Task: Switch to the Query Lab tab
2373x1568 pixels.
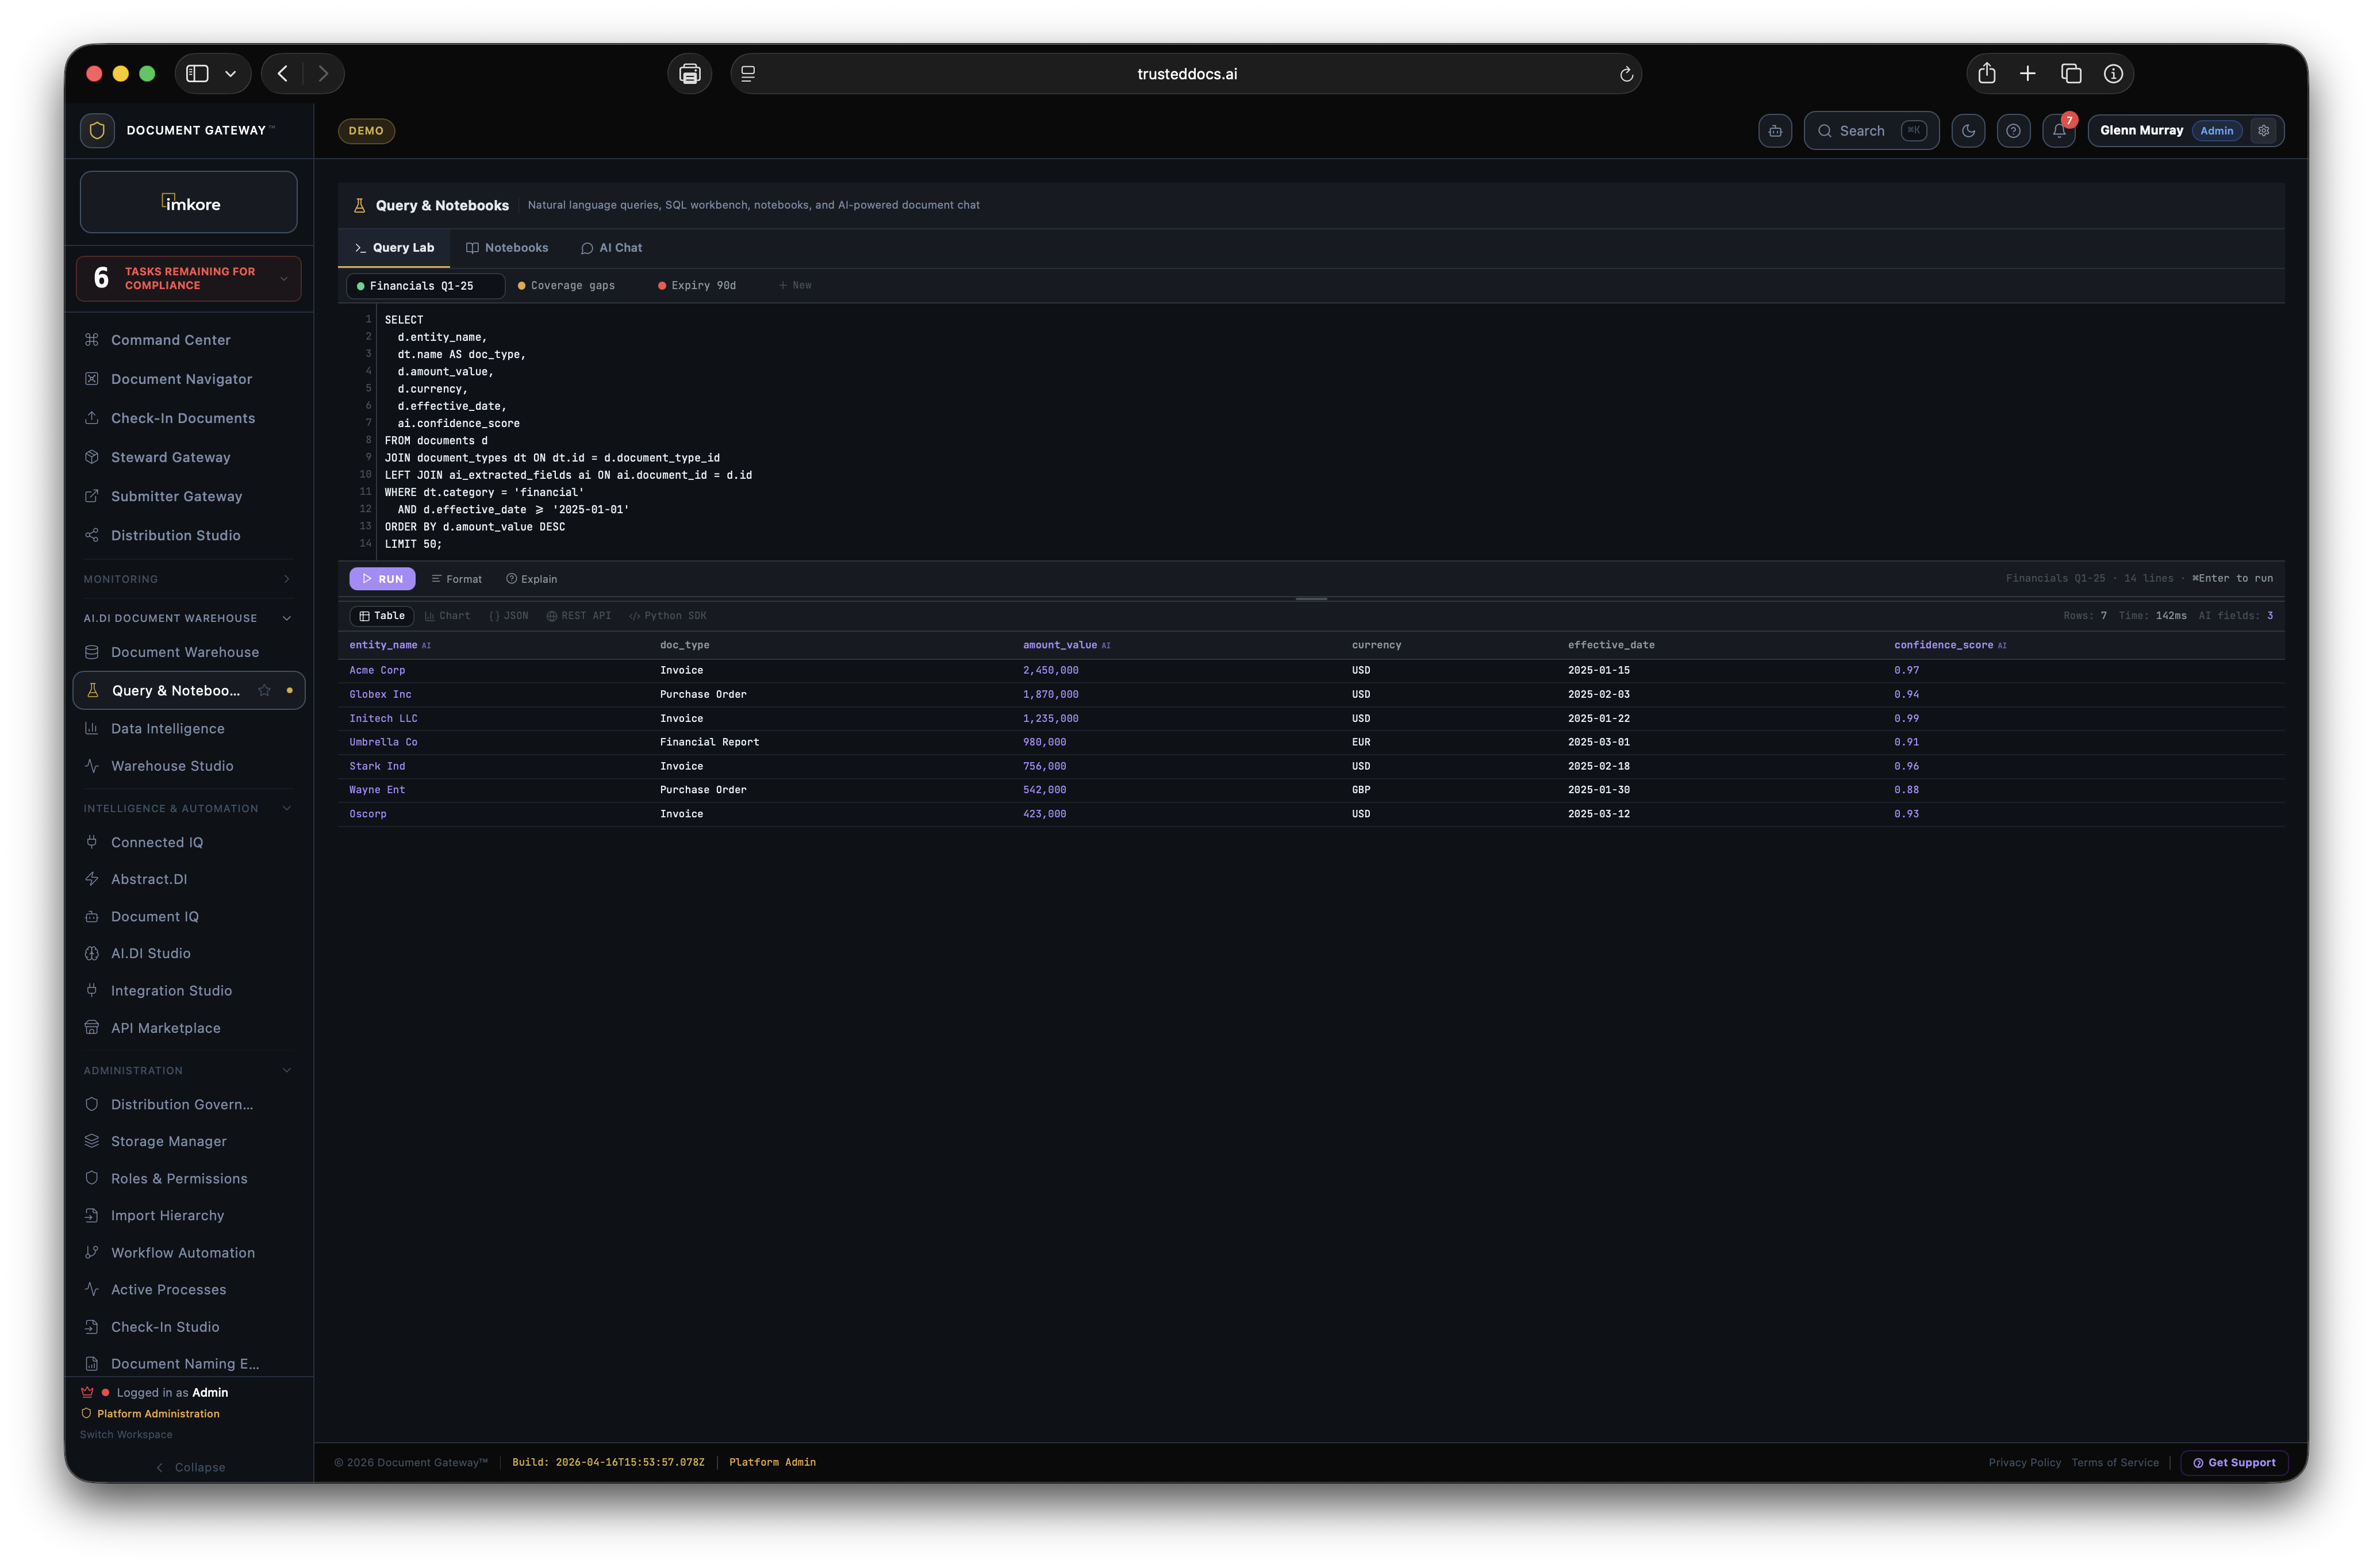Action: pyautogui.click(x=394, y=248)
